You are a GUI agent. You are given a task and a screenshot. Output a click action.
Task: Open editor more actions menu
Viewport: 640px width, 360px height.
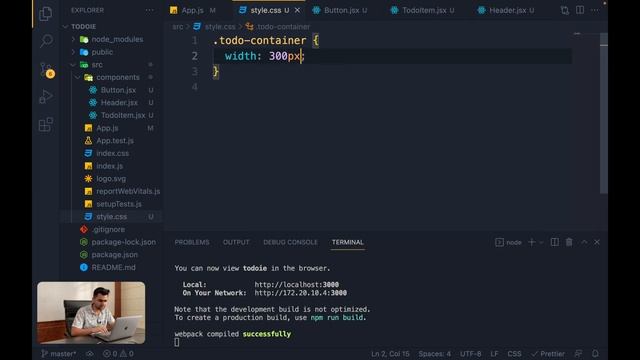pos(595,10)
